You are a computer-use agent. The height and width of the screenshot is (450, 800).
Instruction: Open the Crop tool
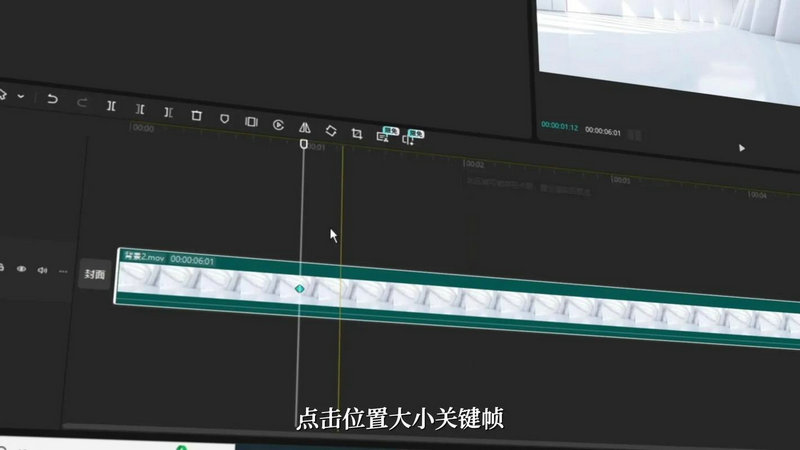pyautogui.click(x=357, y=134)
